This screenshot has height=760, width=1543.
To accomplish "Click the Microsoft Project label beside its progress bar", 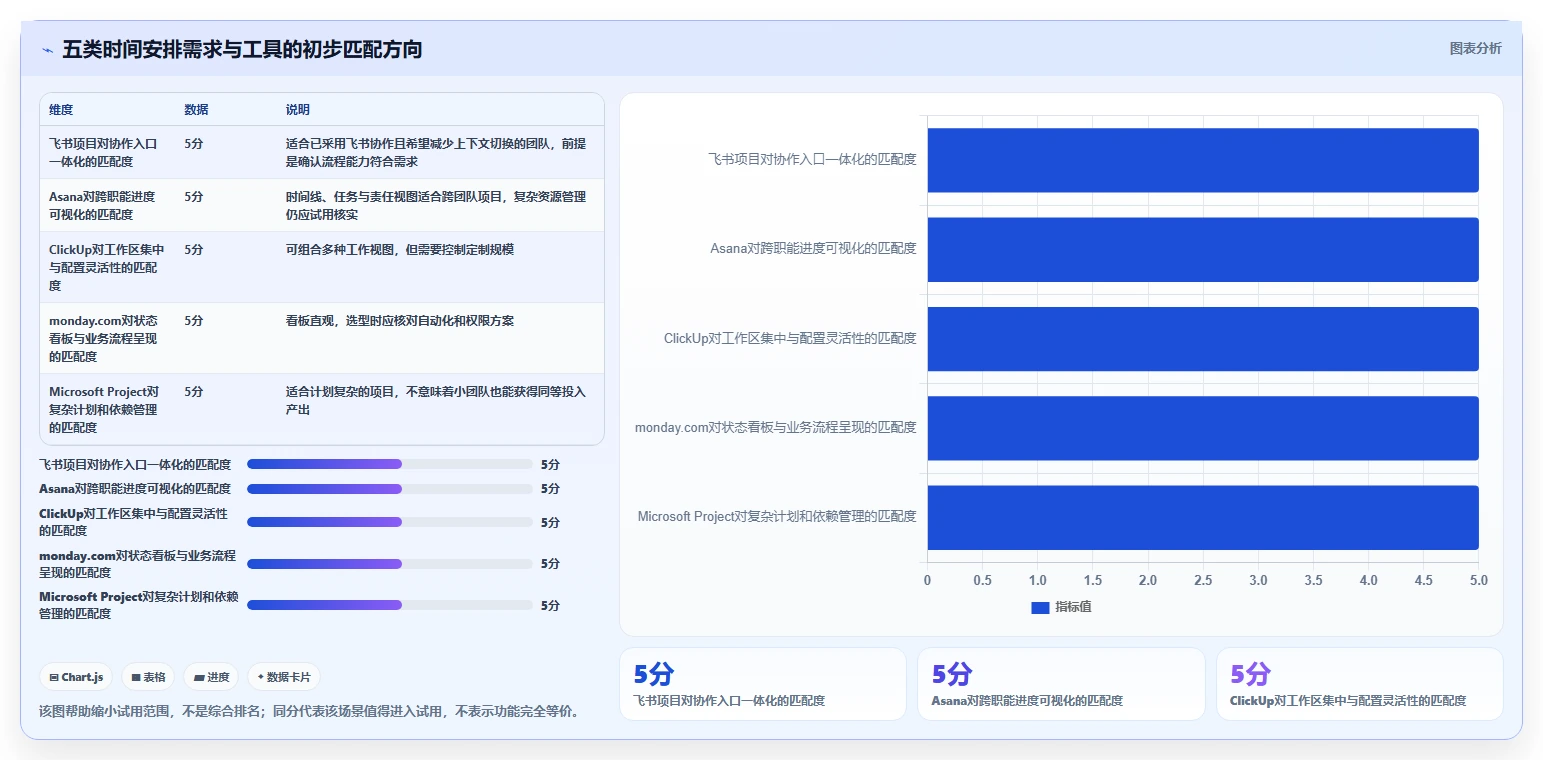I will (139, 605).
